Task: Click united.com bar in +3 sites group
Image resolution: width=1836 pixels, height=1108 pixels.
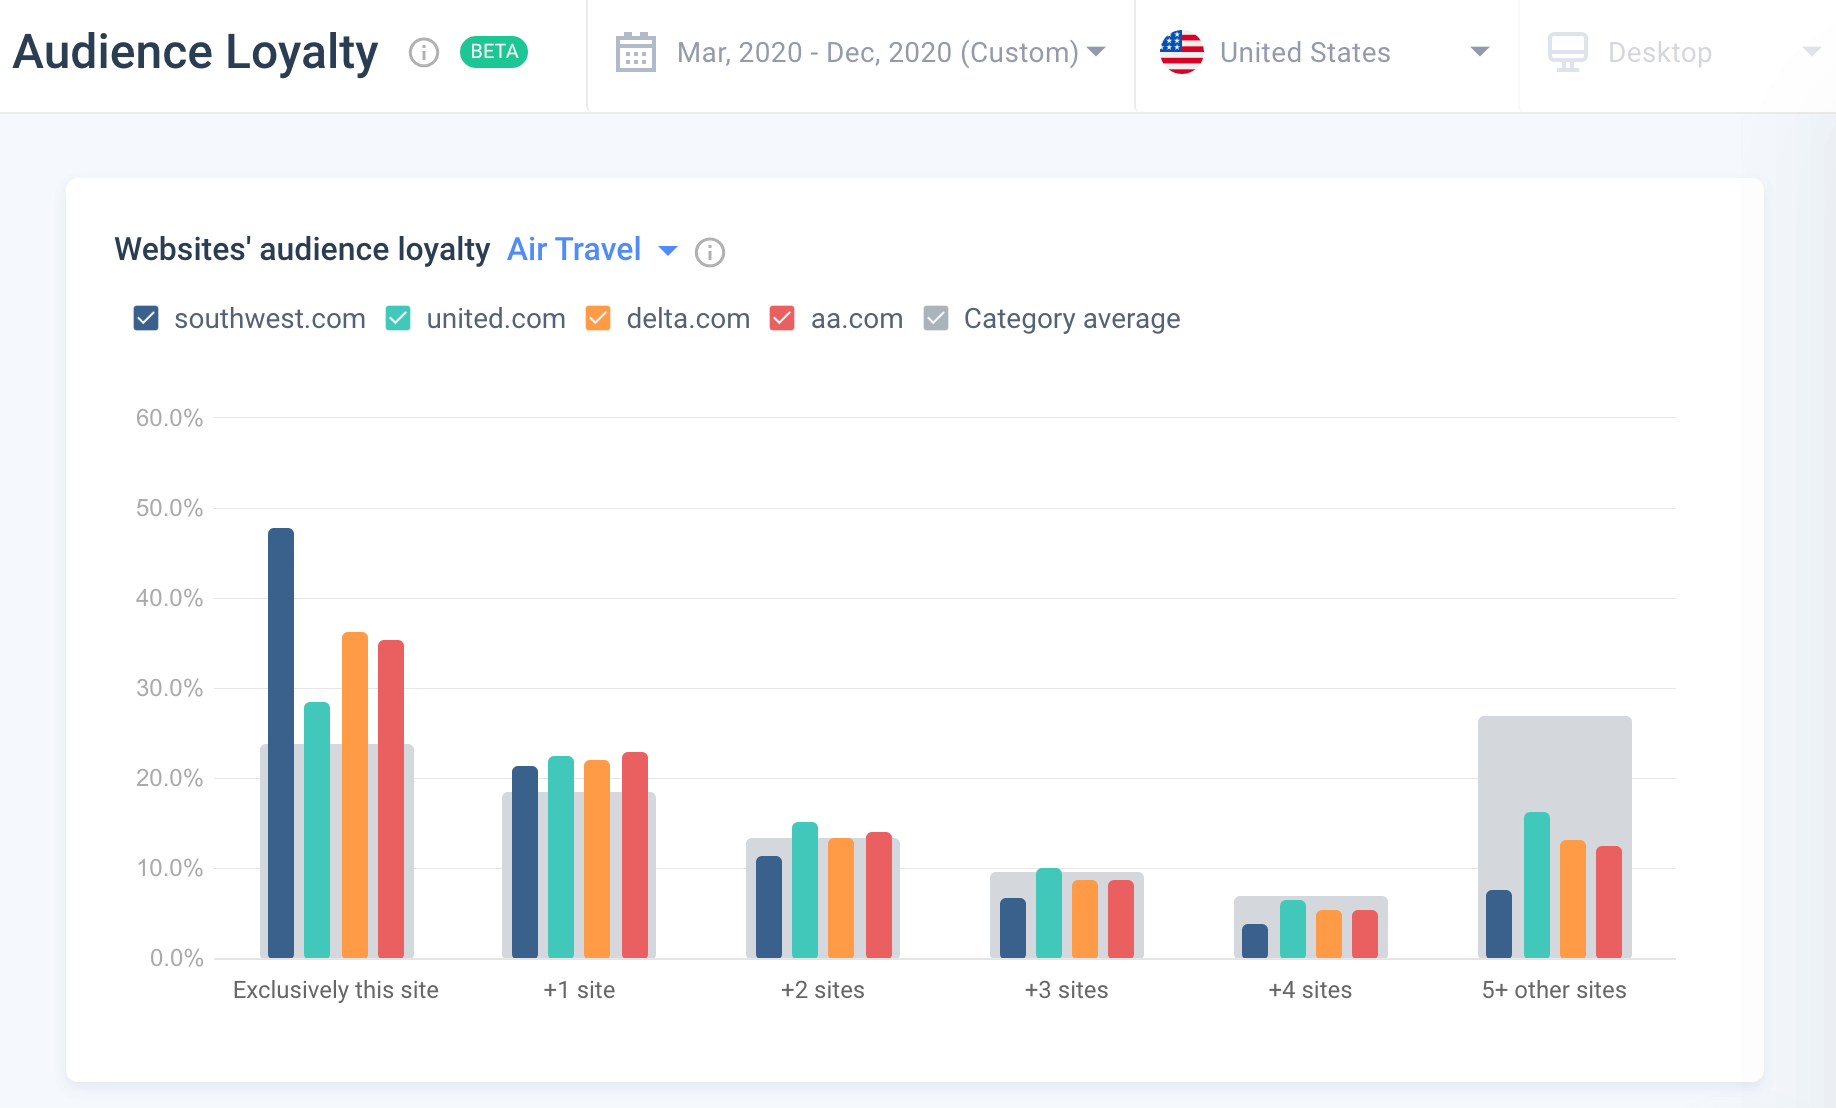Action: pos(1049,913)
